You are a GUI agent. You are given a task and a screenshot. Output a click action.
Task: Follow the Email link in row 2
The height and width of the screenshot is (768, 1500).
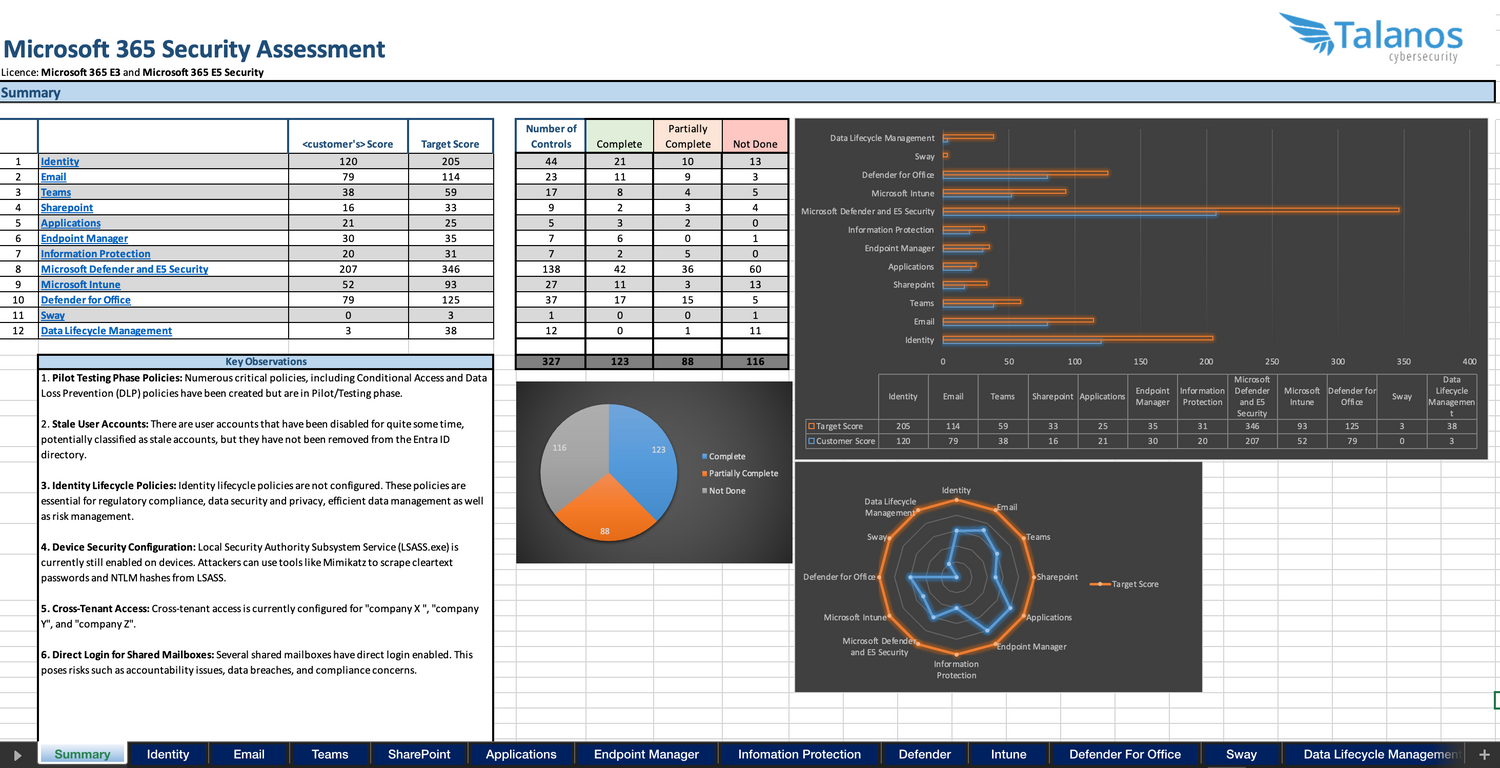54,177
